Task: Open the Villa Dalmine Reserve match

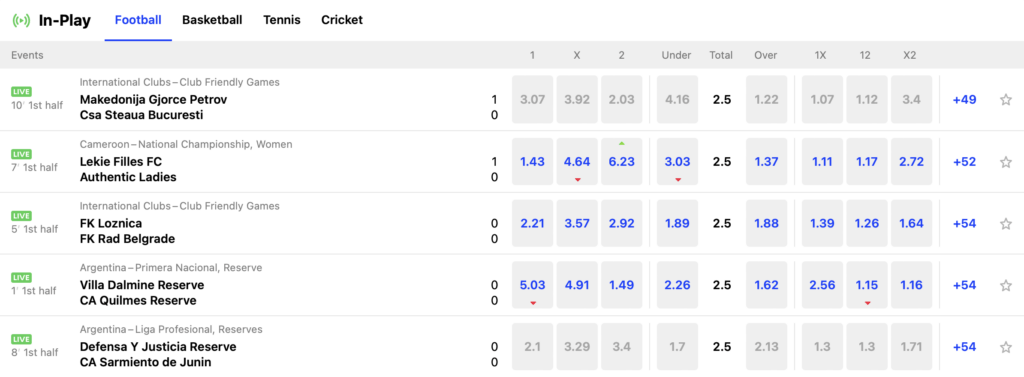Action: pyautogui.click(x=142, y=286)
